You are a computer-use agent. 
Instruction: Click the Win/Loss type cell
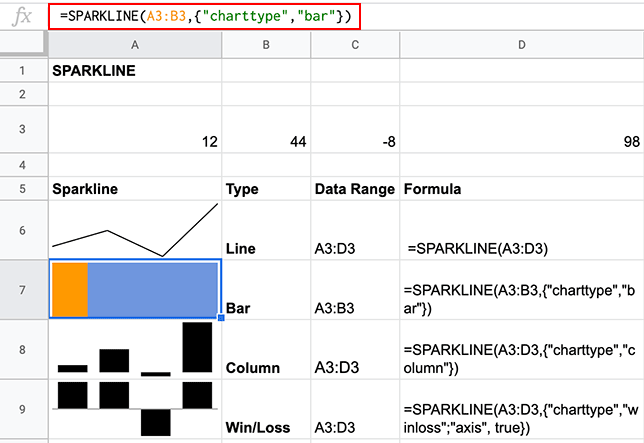pos(266,409)
